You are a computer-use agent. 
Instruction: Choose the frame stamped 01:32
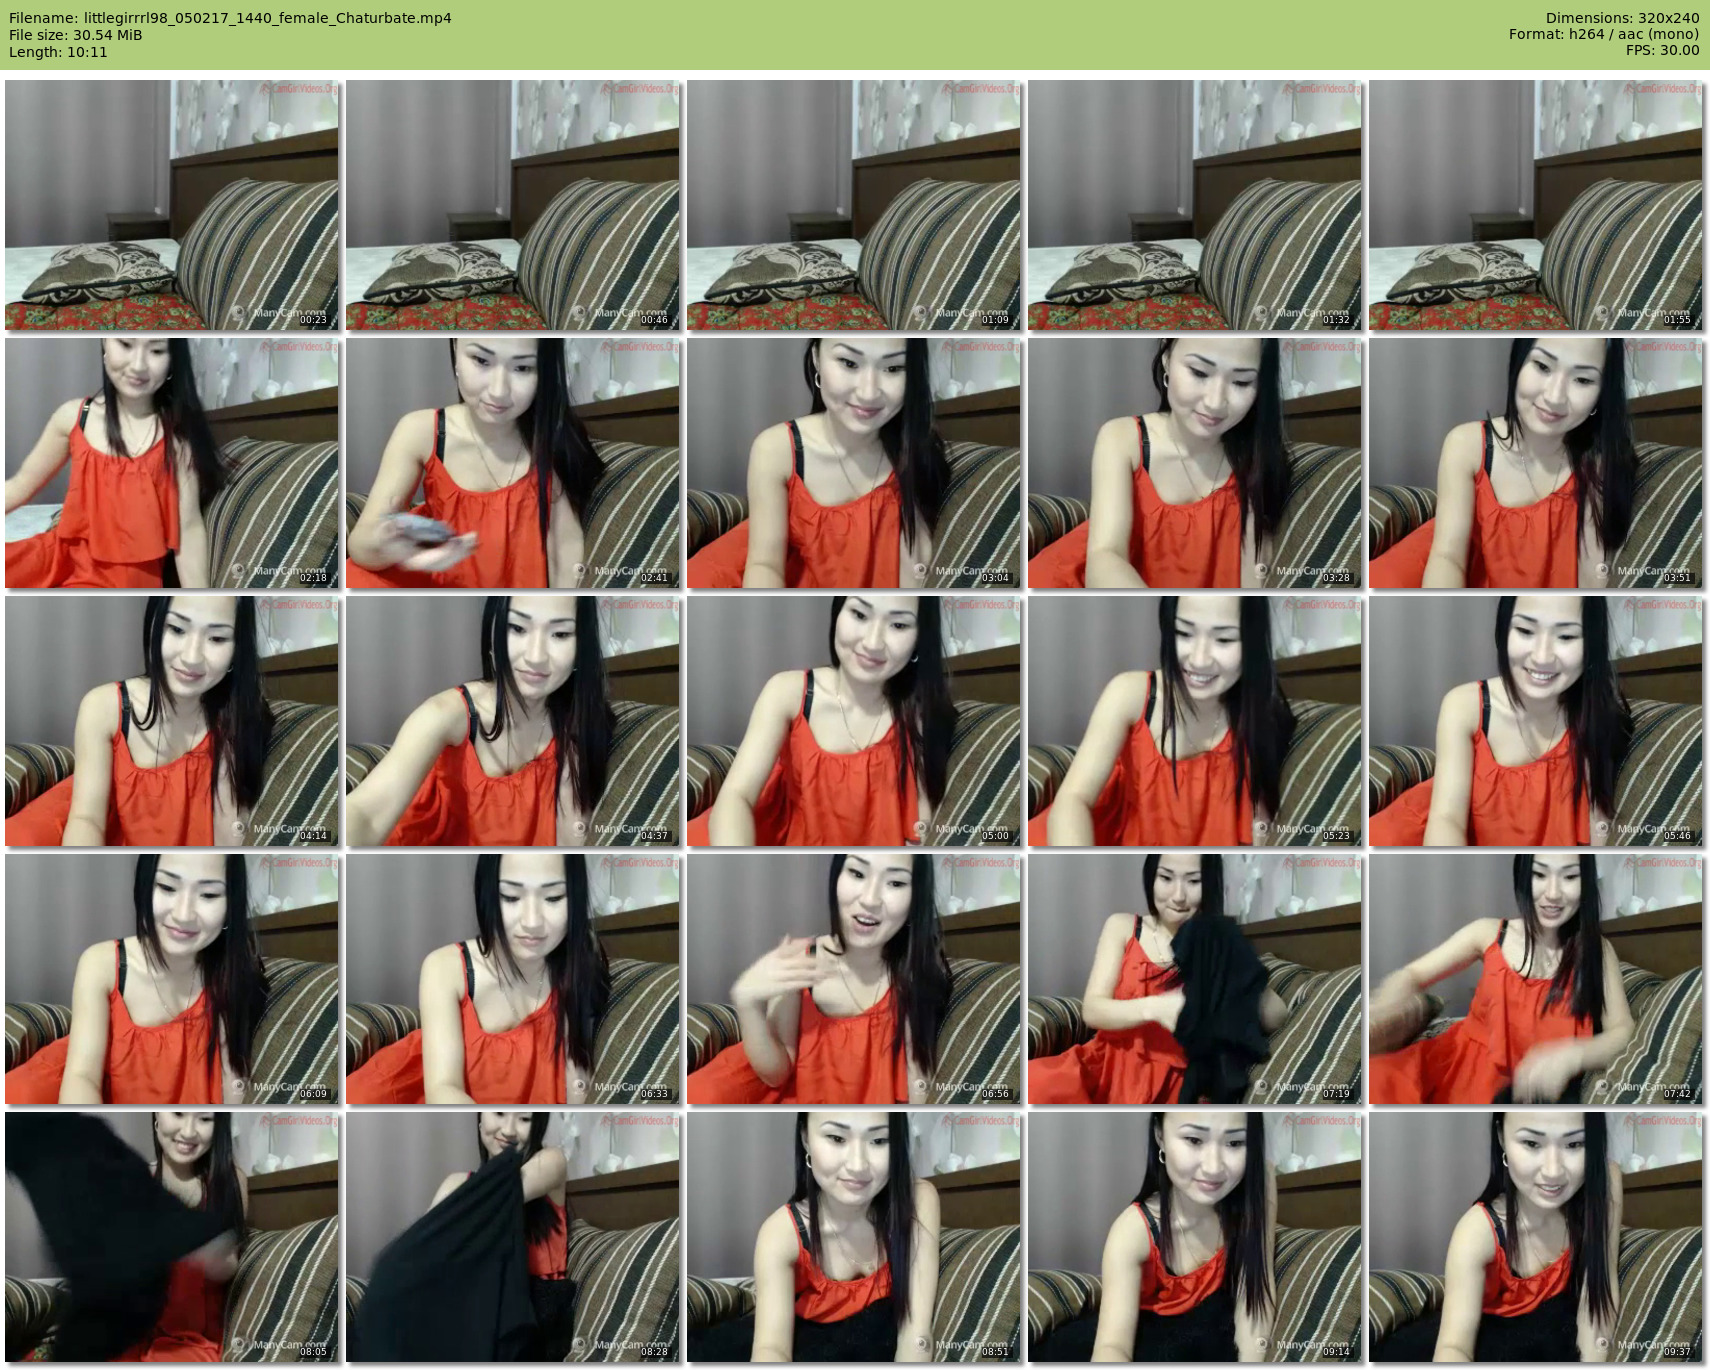(x=1195, y=205)
